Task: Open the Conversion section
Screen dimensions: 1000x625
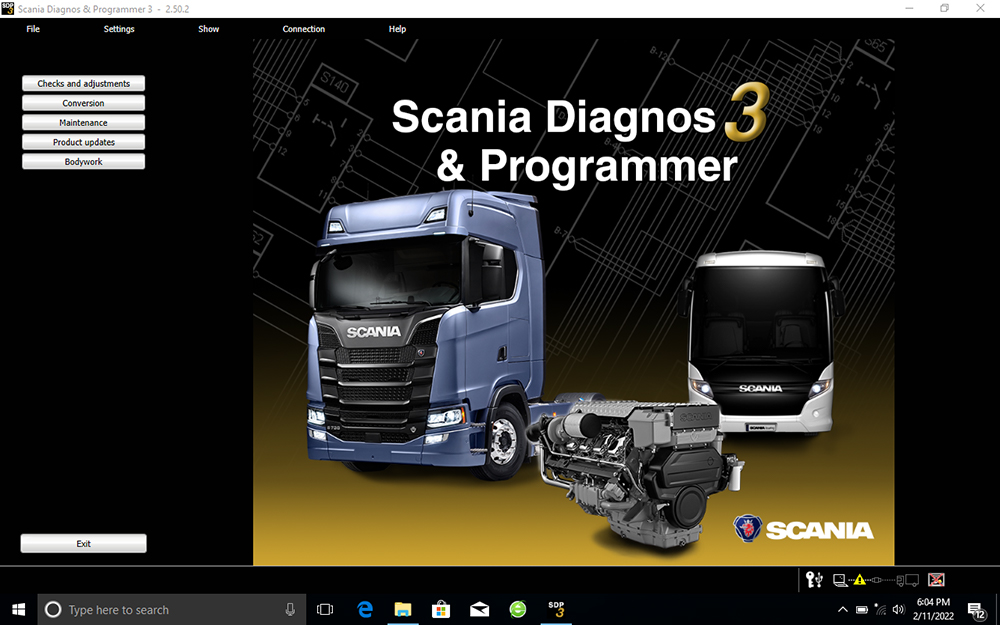Action: [x=84, y=103]
